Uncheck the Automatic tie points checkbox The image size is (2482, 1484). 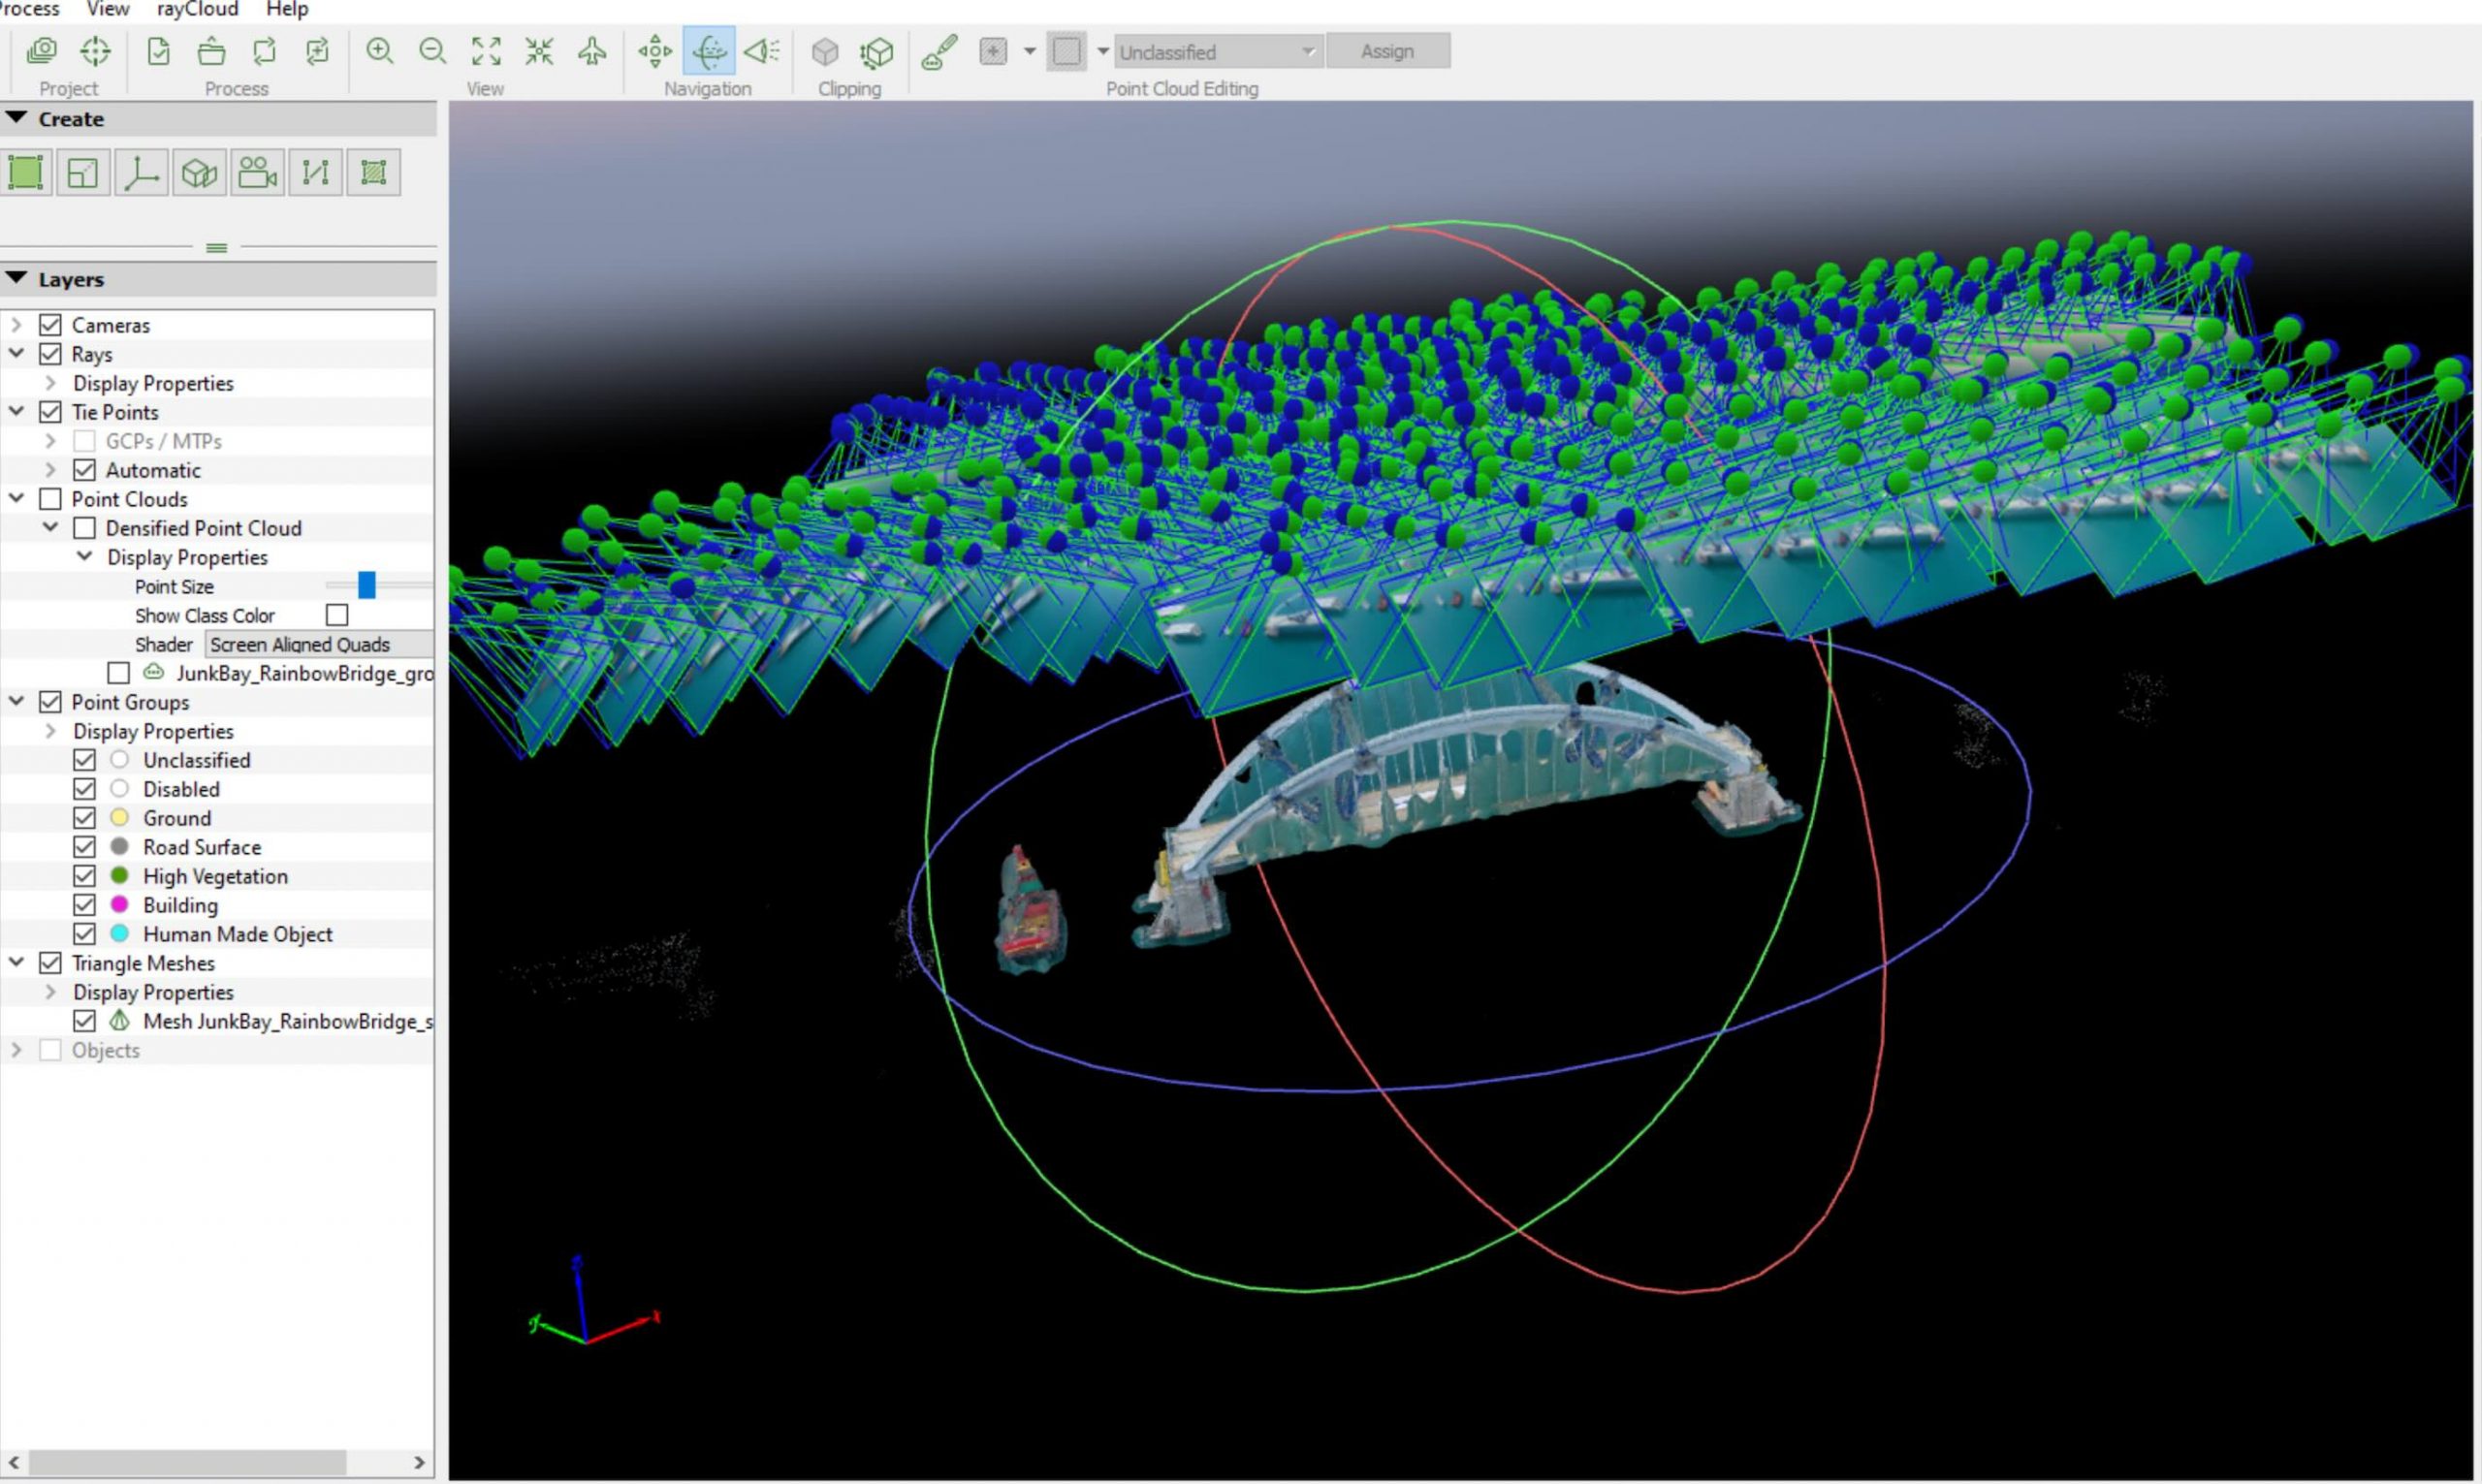point(84,470)
